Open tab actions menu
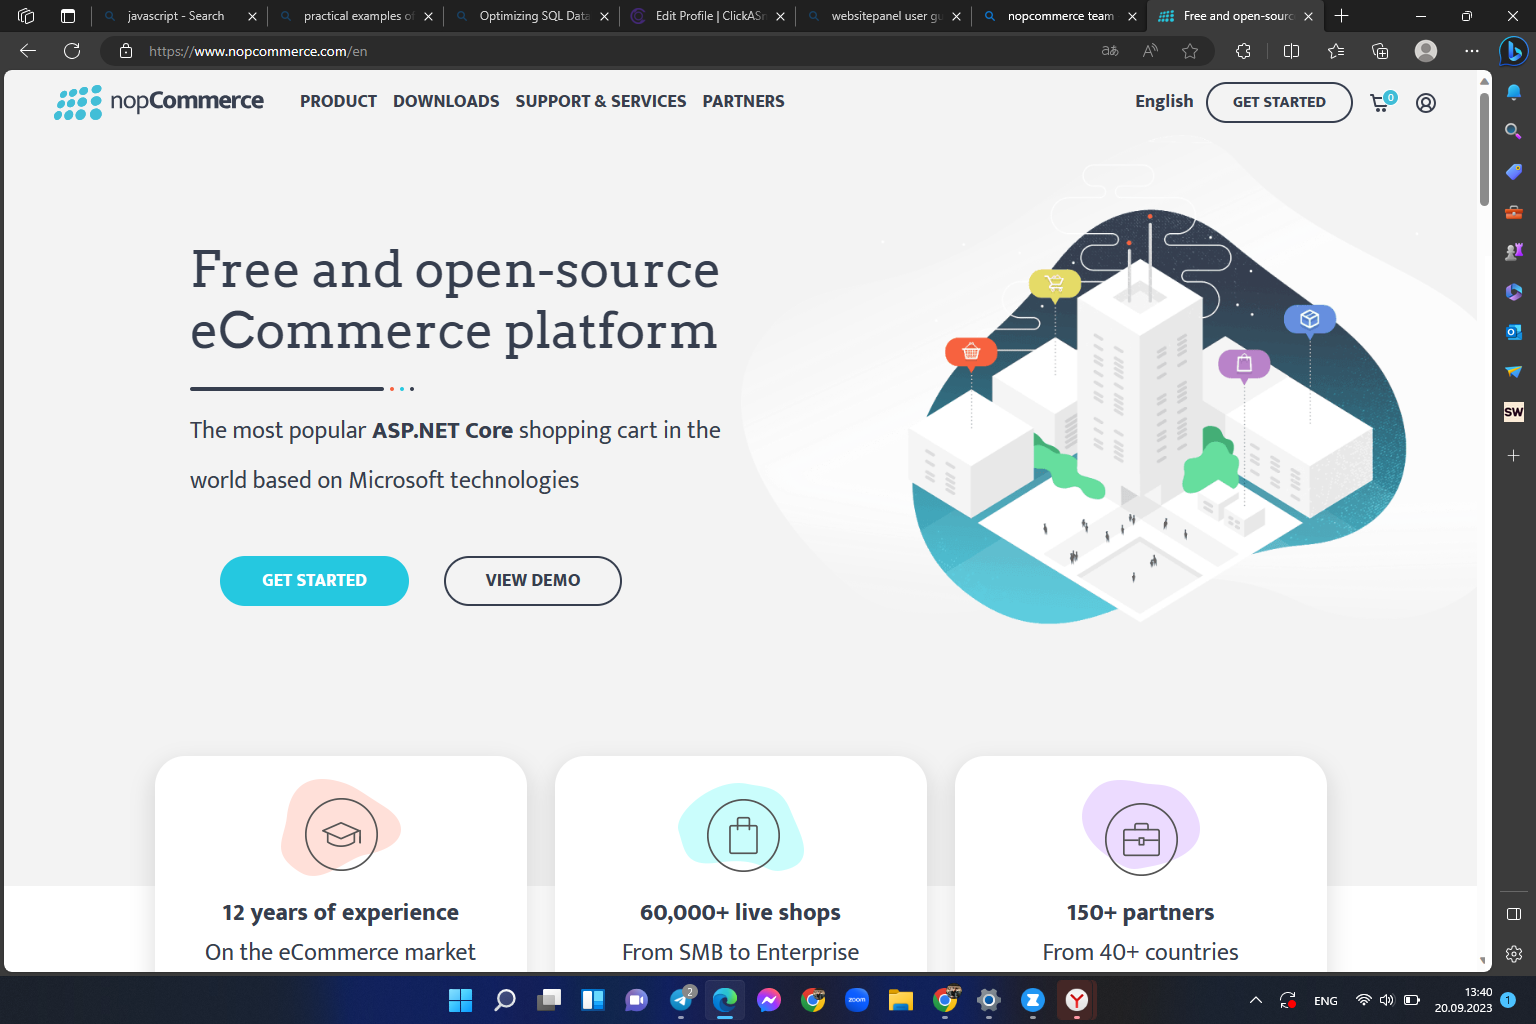 pos(68,16)
